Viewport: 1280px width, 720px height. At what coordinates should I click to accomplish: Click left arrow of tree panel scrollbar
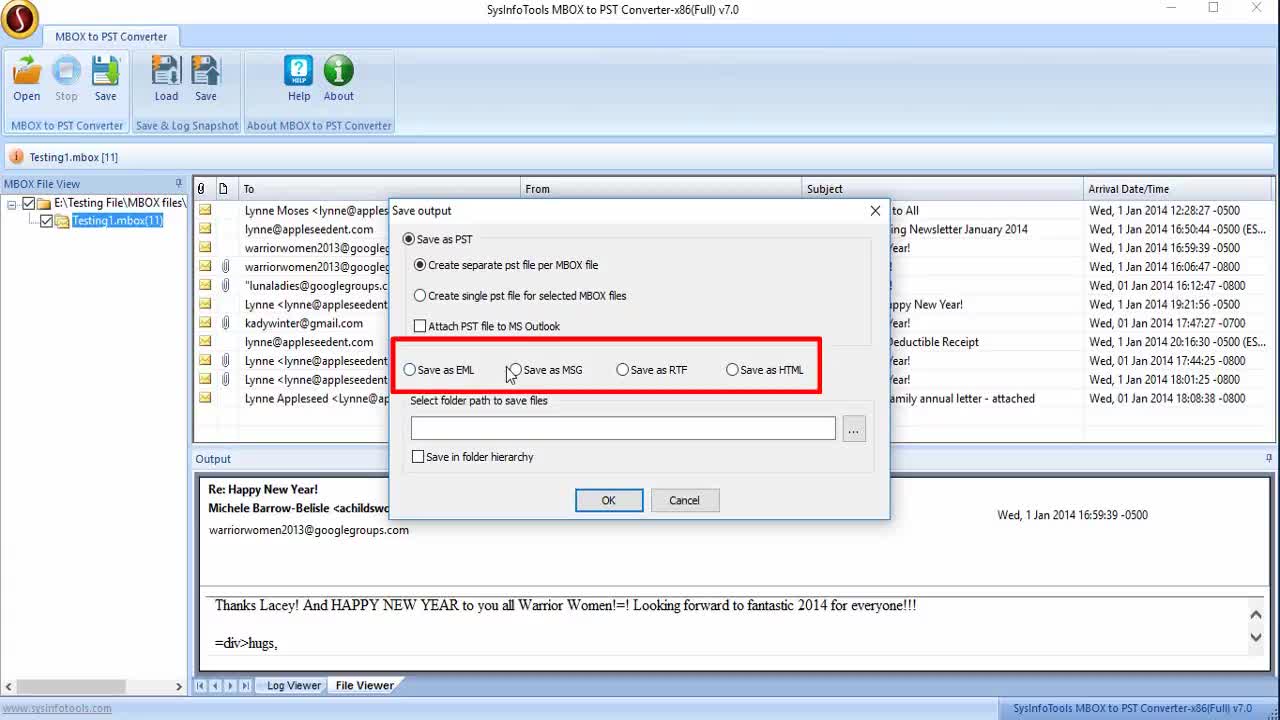(8, 687)
